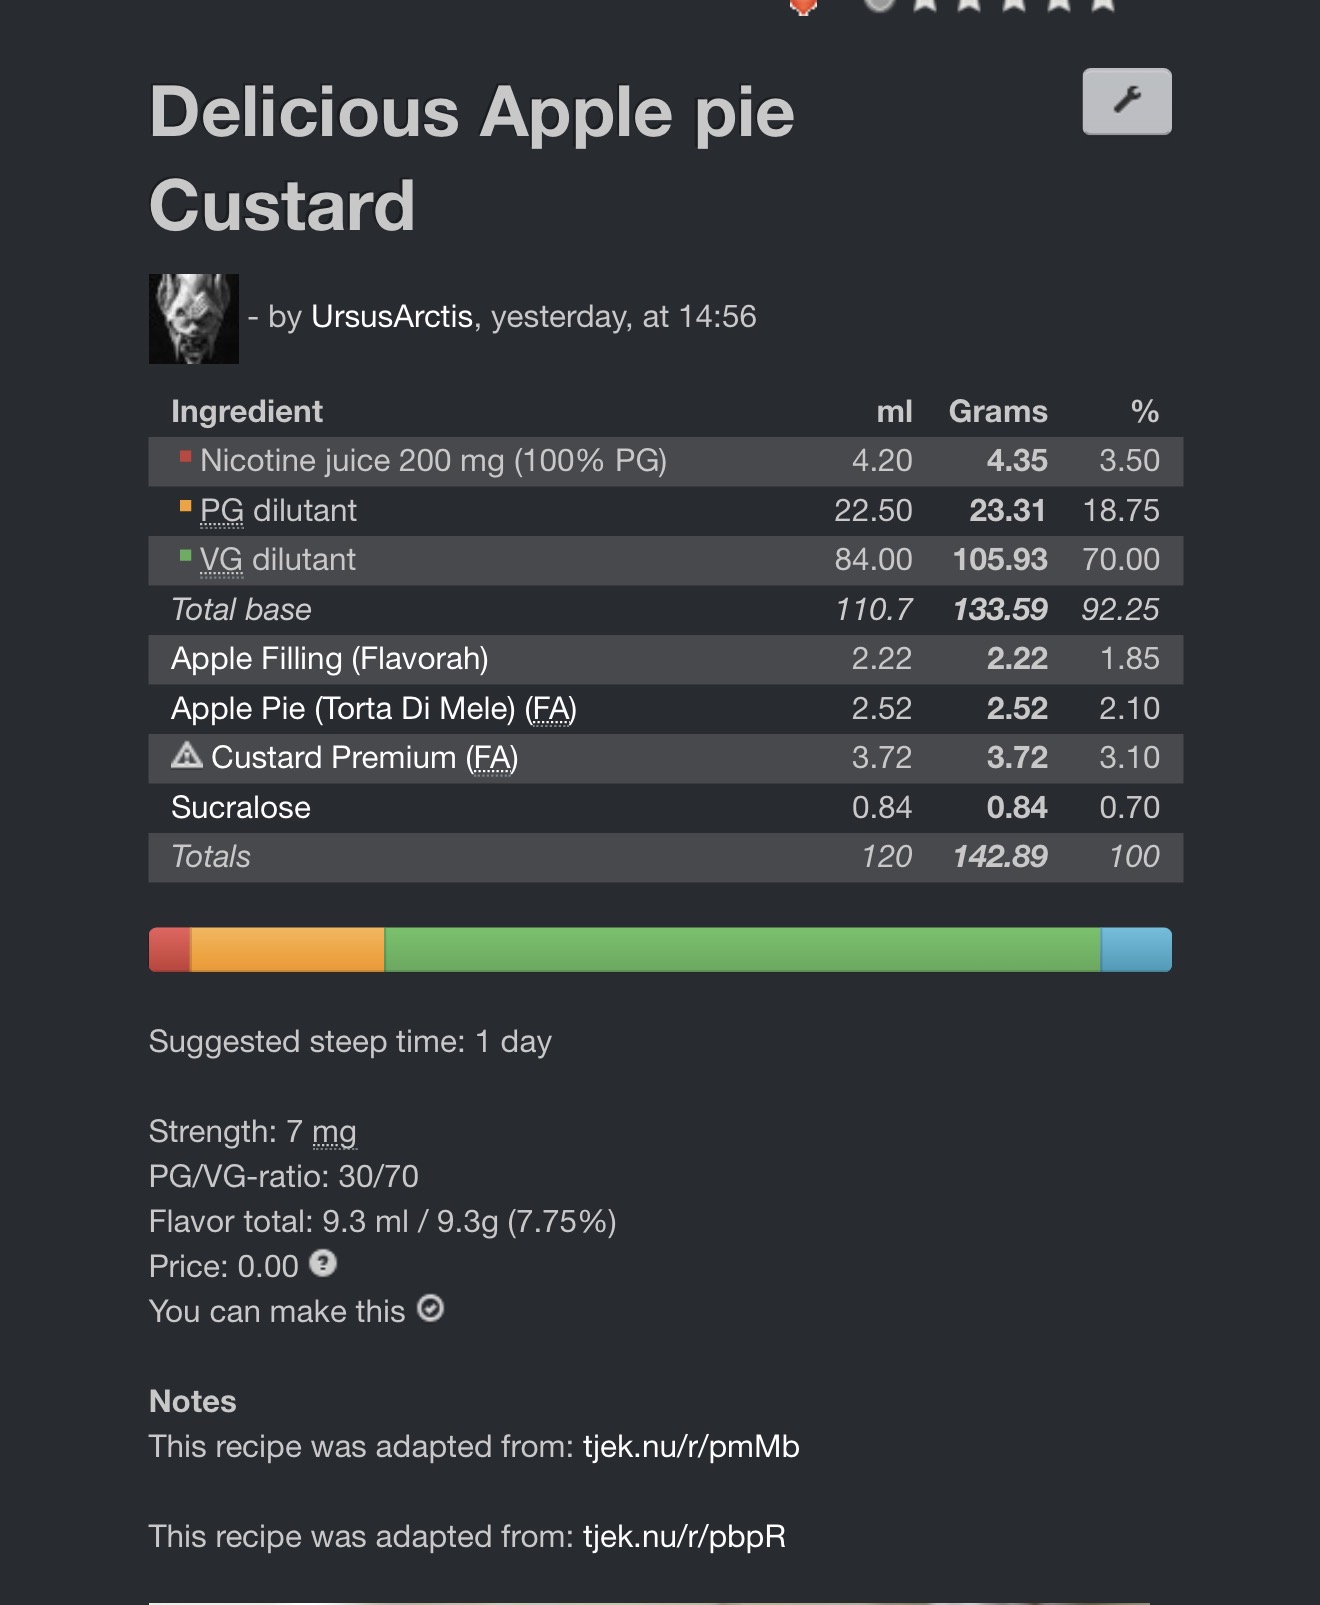
Task: Click the red heart favorite icon
Action: 803,5
